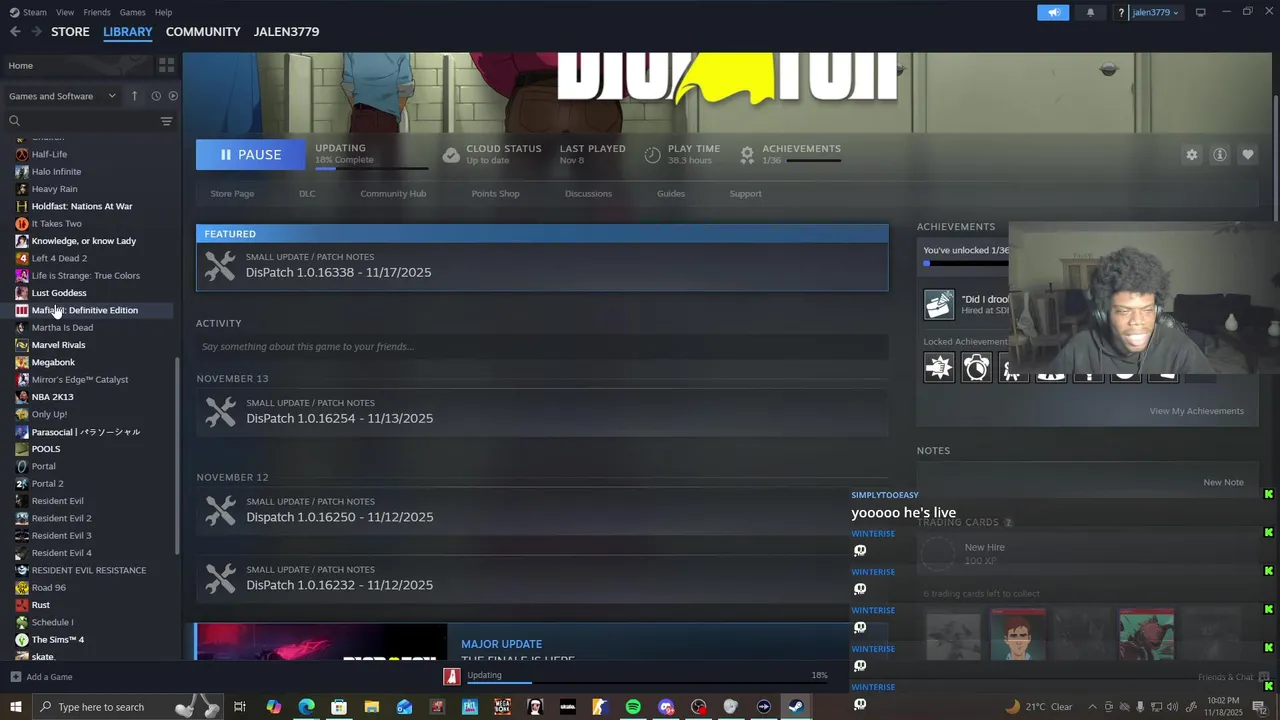This screenshot has width=1280, height=720.
Task: Open the JALEN3779 profile tab
Action: [286, 32]
